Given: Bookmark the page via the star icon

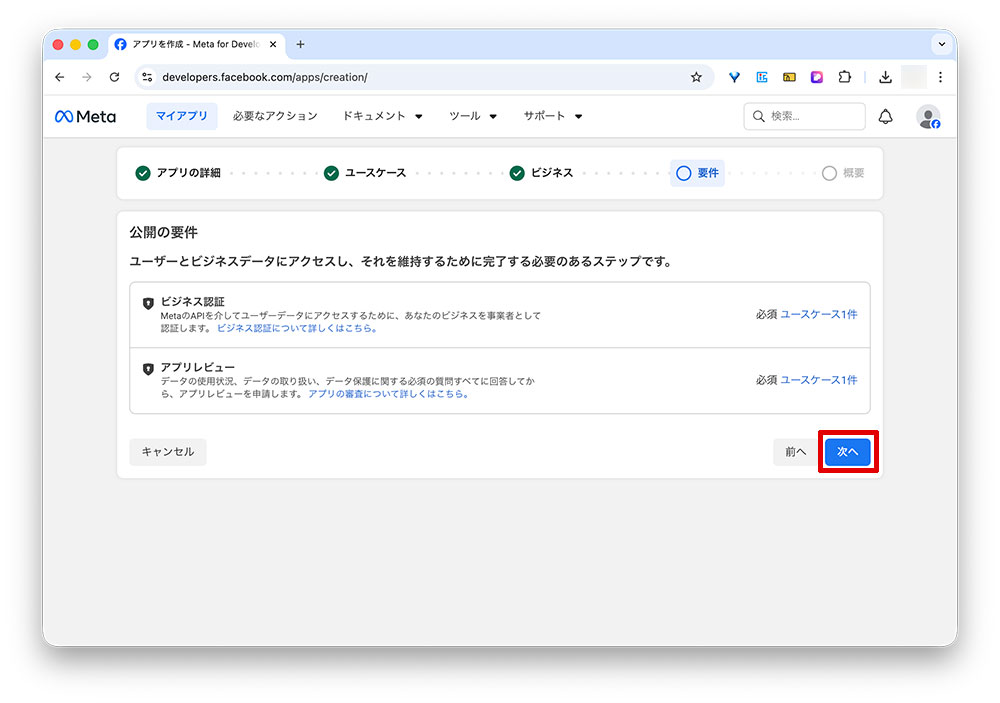Looking at the screenshot, I should 696,77.
